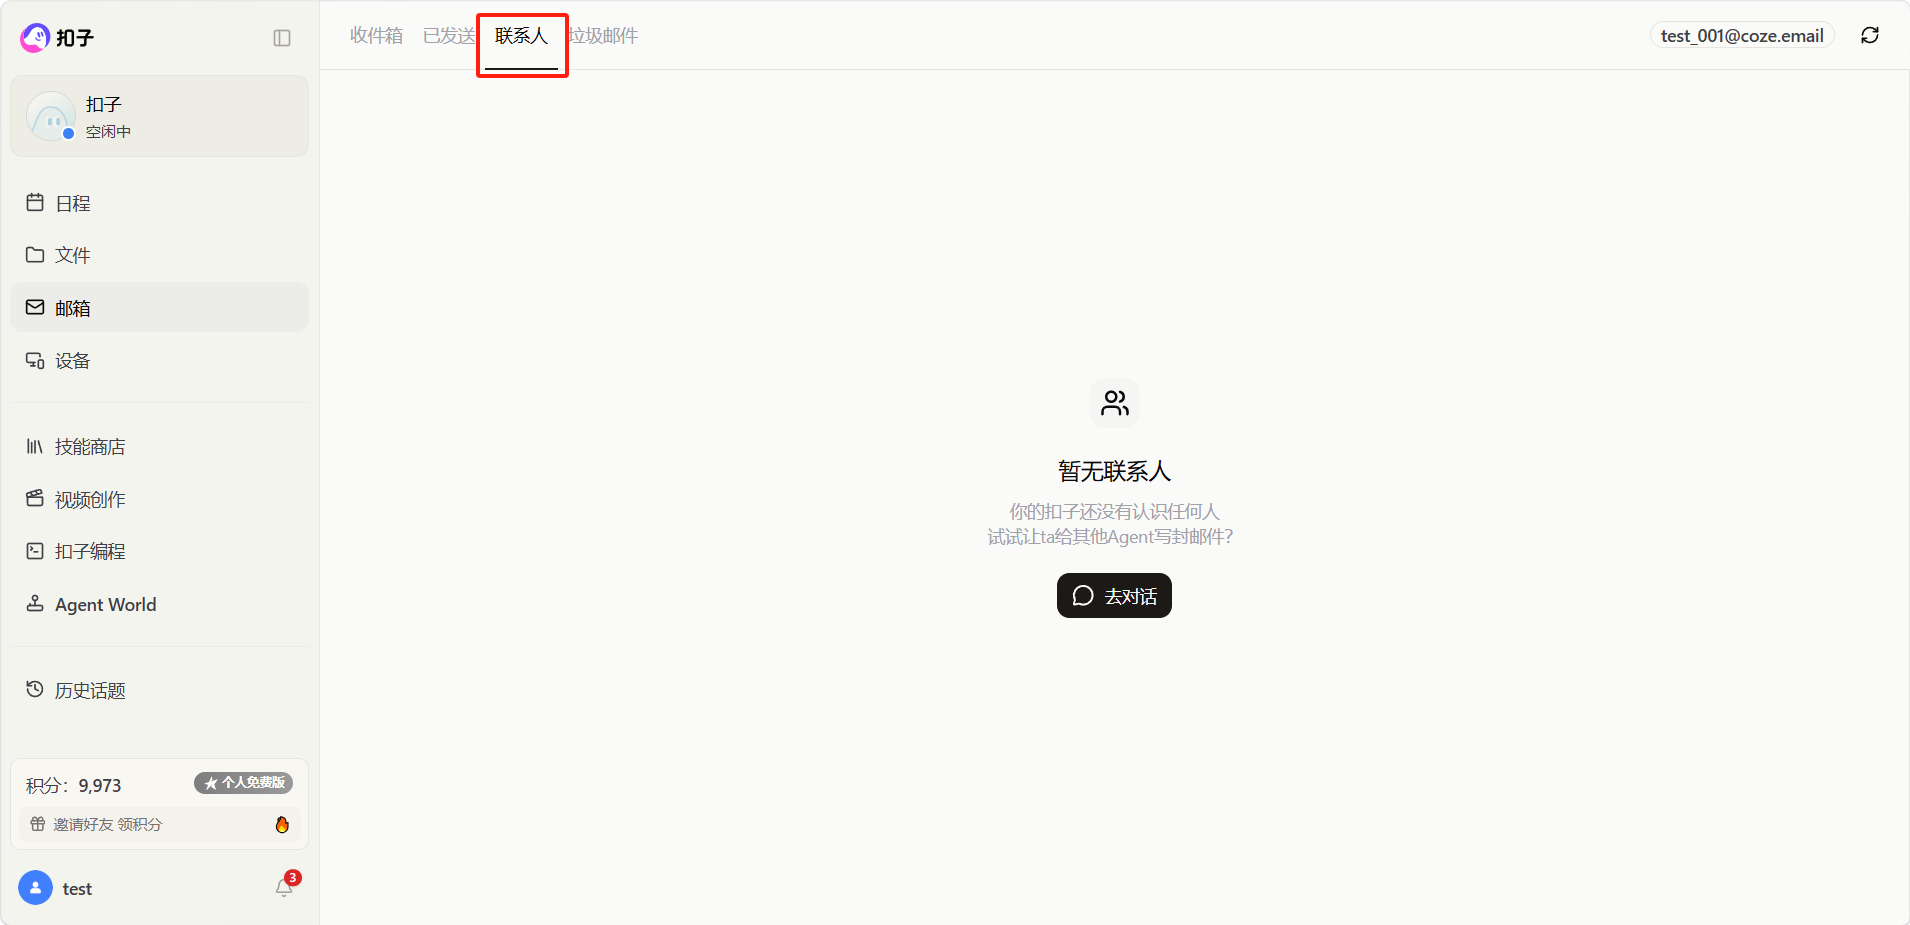1910x925 pixels.
Task: Switch to 已发送 sent tab
Action: [449, 36]
